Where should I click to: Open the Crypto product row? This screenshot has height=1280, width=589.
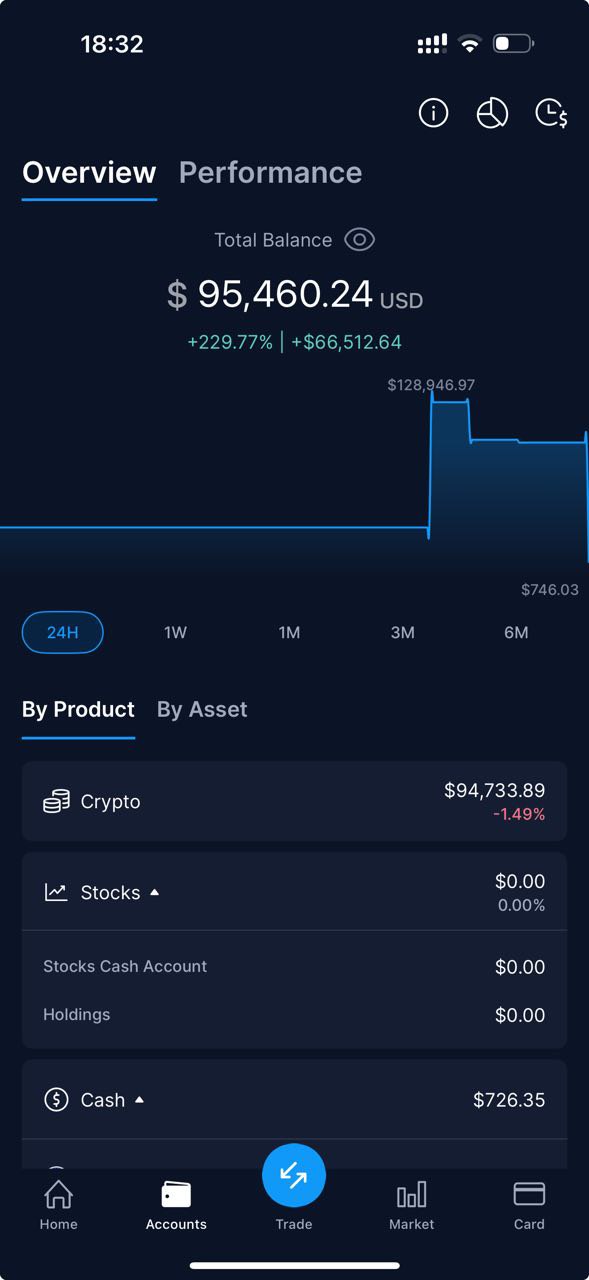coord(294,801)
